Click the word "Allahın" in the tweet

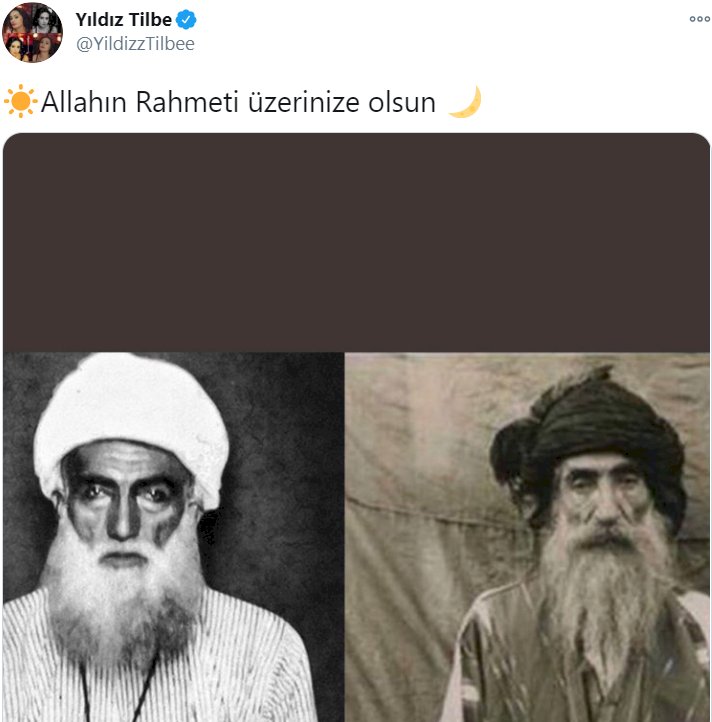[x=84, y=102]
